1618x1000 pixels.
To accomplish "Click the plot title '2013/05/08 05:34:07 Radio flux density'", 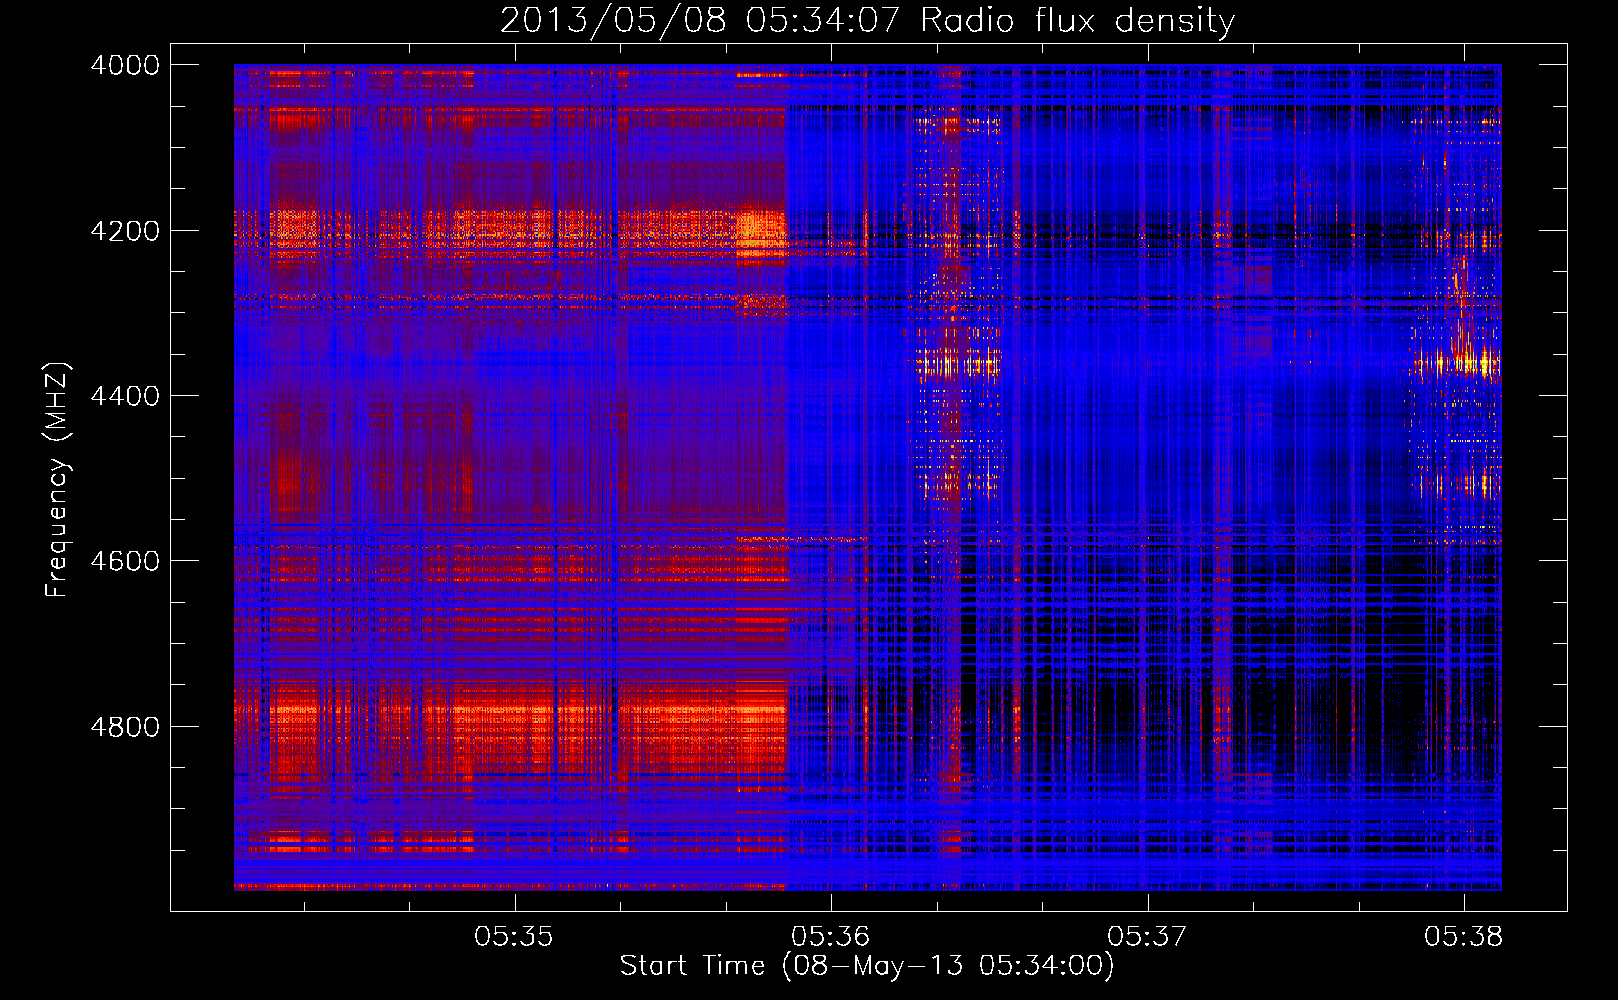I will [x=867, y=20].
